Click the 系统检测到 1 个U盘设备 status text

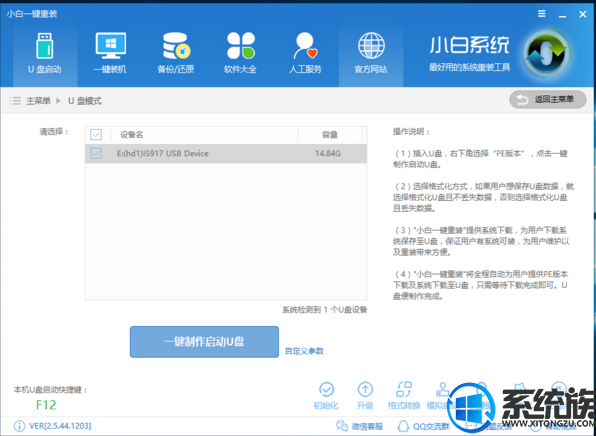[324, 310]
